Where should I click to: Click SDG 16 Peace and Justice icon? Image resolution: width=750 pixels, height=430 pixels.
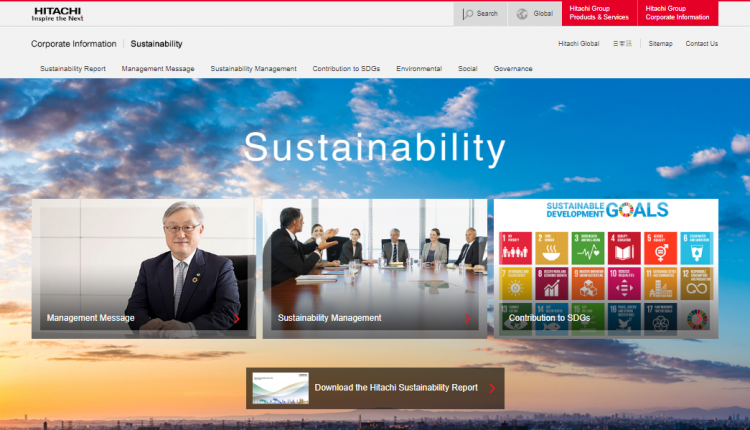pyautogui.click(x=624, y=319)
